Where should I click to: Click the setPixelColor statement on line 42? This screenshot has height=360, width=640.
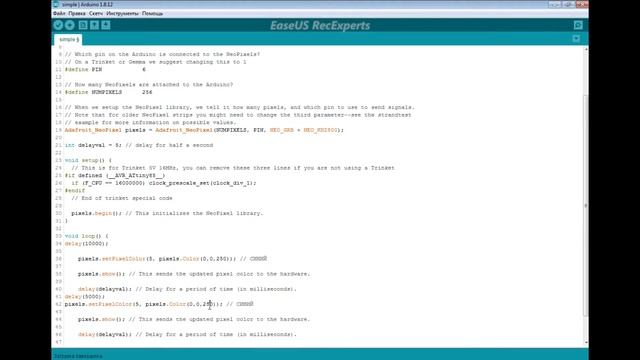[x=159, y=304]
